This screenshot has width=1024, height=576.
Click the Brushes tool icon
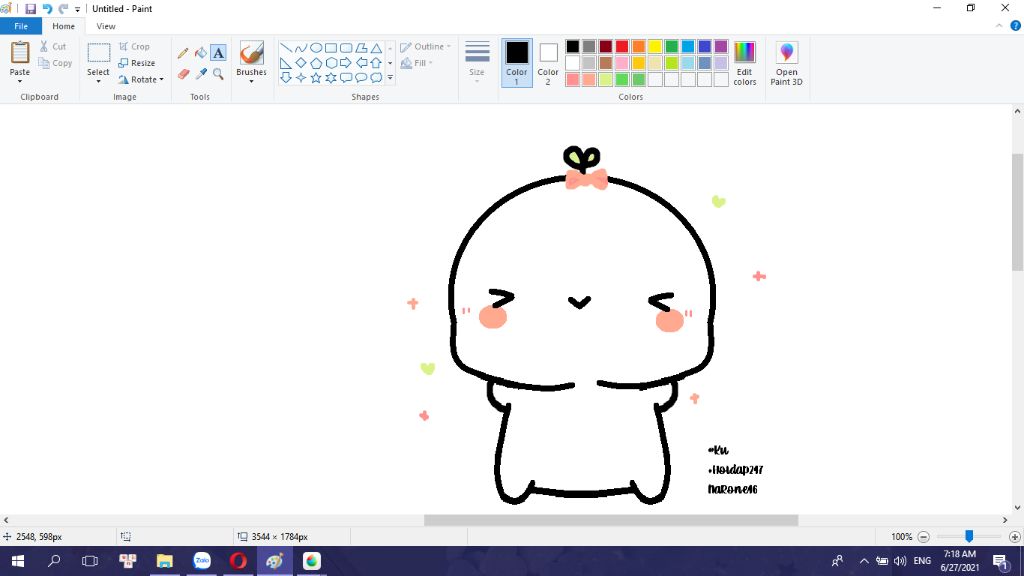point(251,52)
